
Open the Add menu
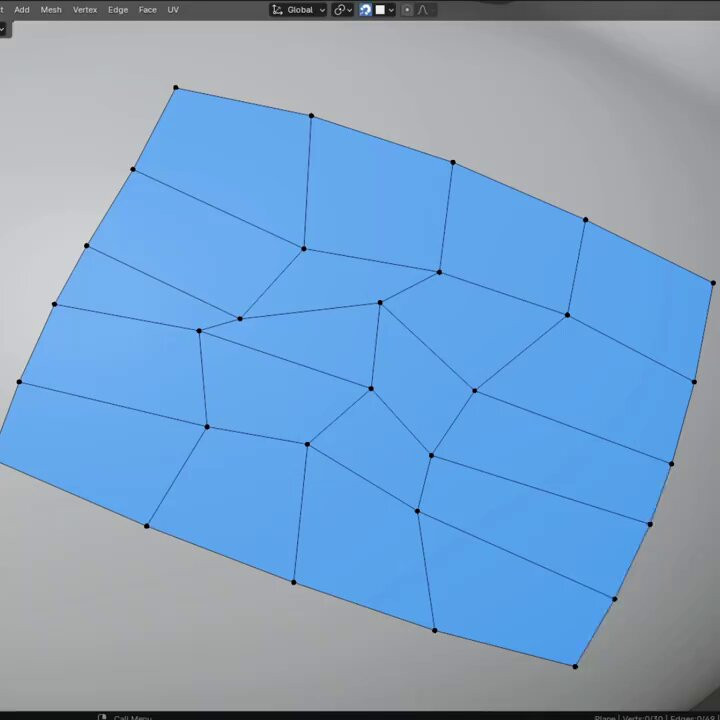22,10
